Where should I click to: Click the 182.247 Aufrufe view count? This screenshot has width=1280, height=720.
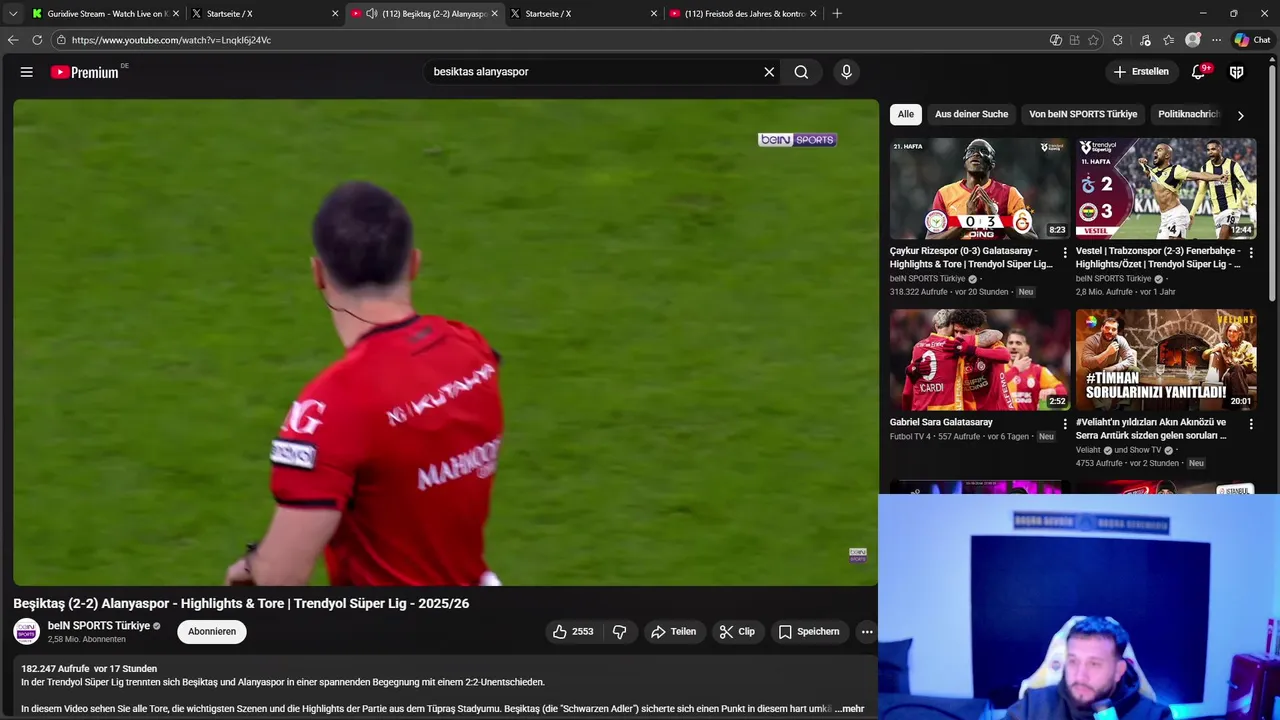(55, 669)
